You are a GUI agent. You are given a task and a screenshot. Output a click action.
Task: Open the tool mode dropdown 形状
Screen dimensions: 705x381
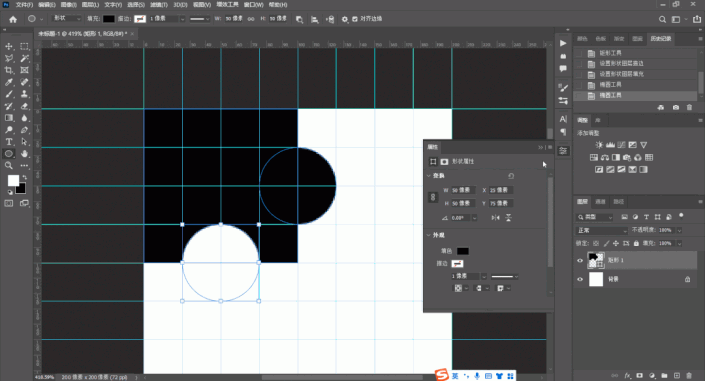pos(67,18)
